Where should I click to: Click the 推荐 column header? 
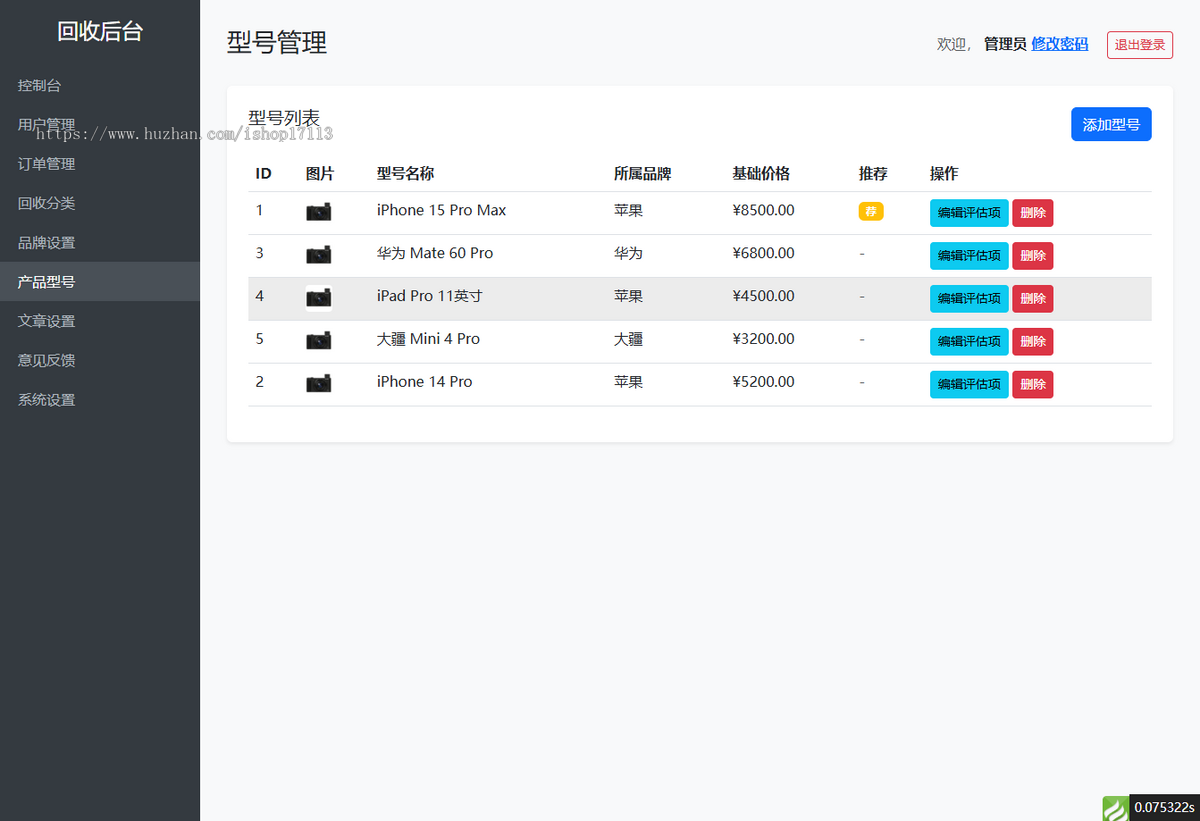pos(873,173)
